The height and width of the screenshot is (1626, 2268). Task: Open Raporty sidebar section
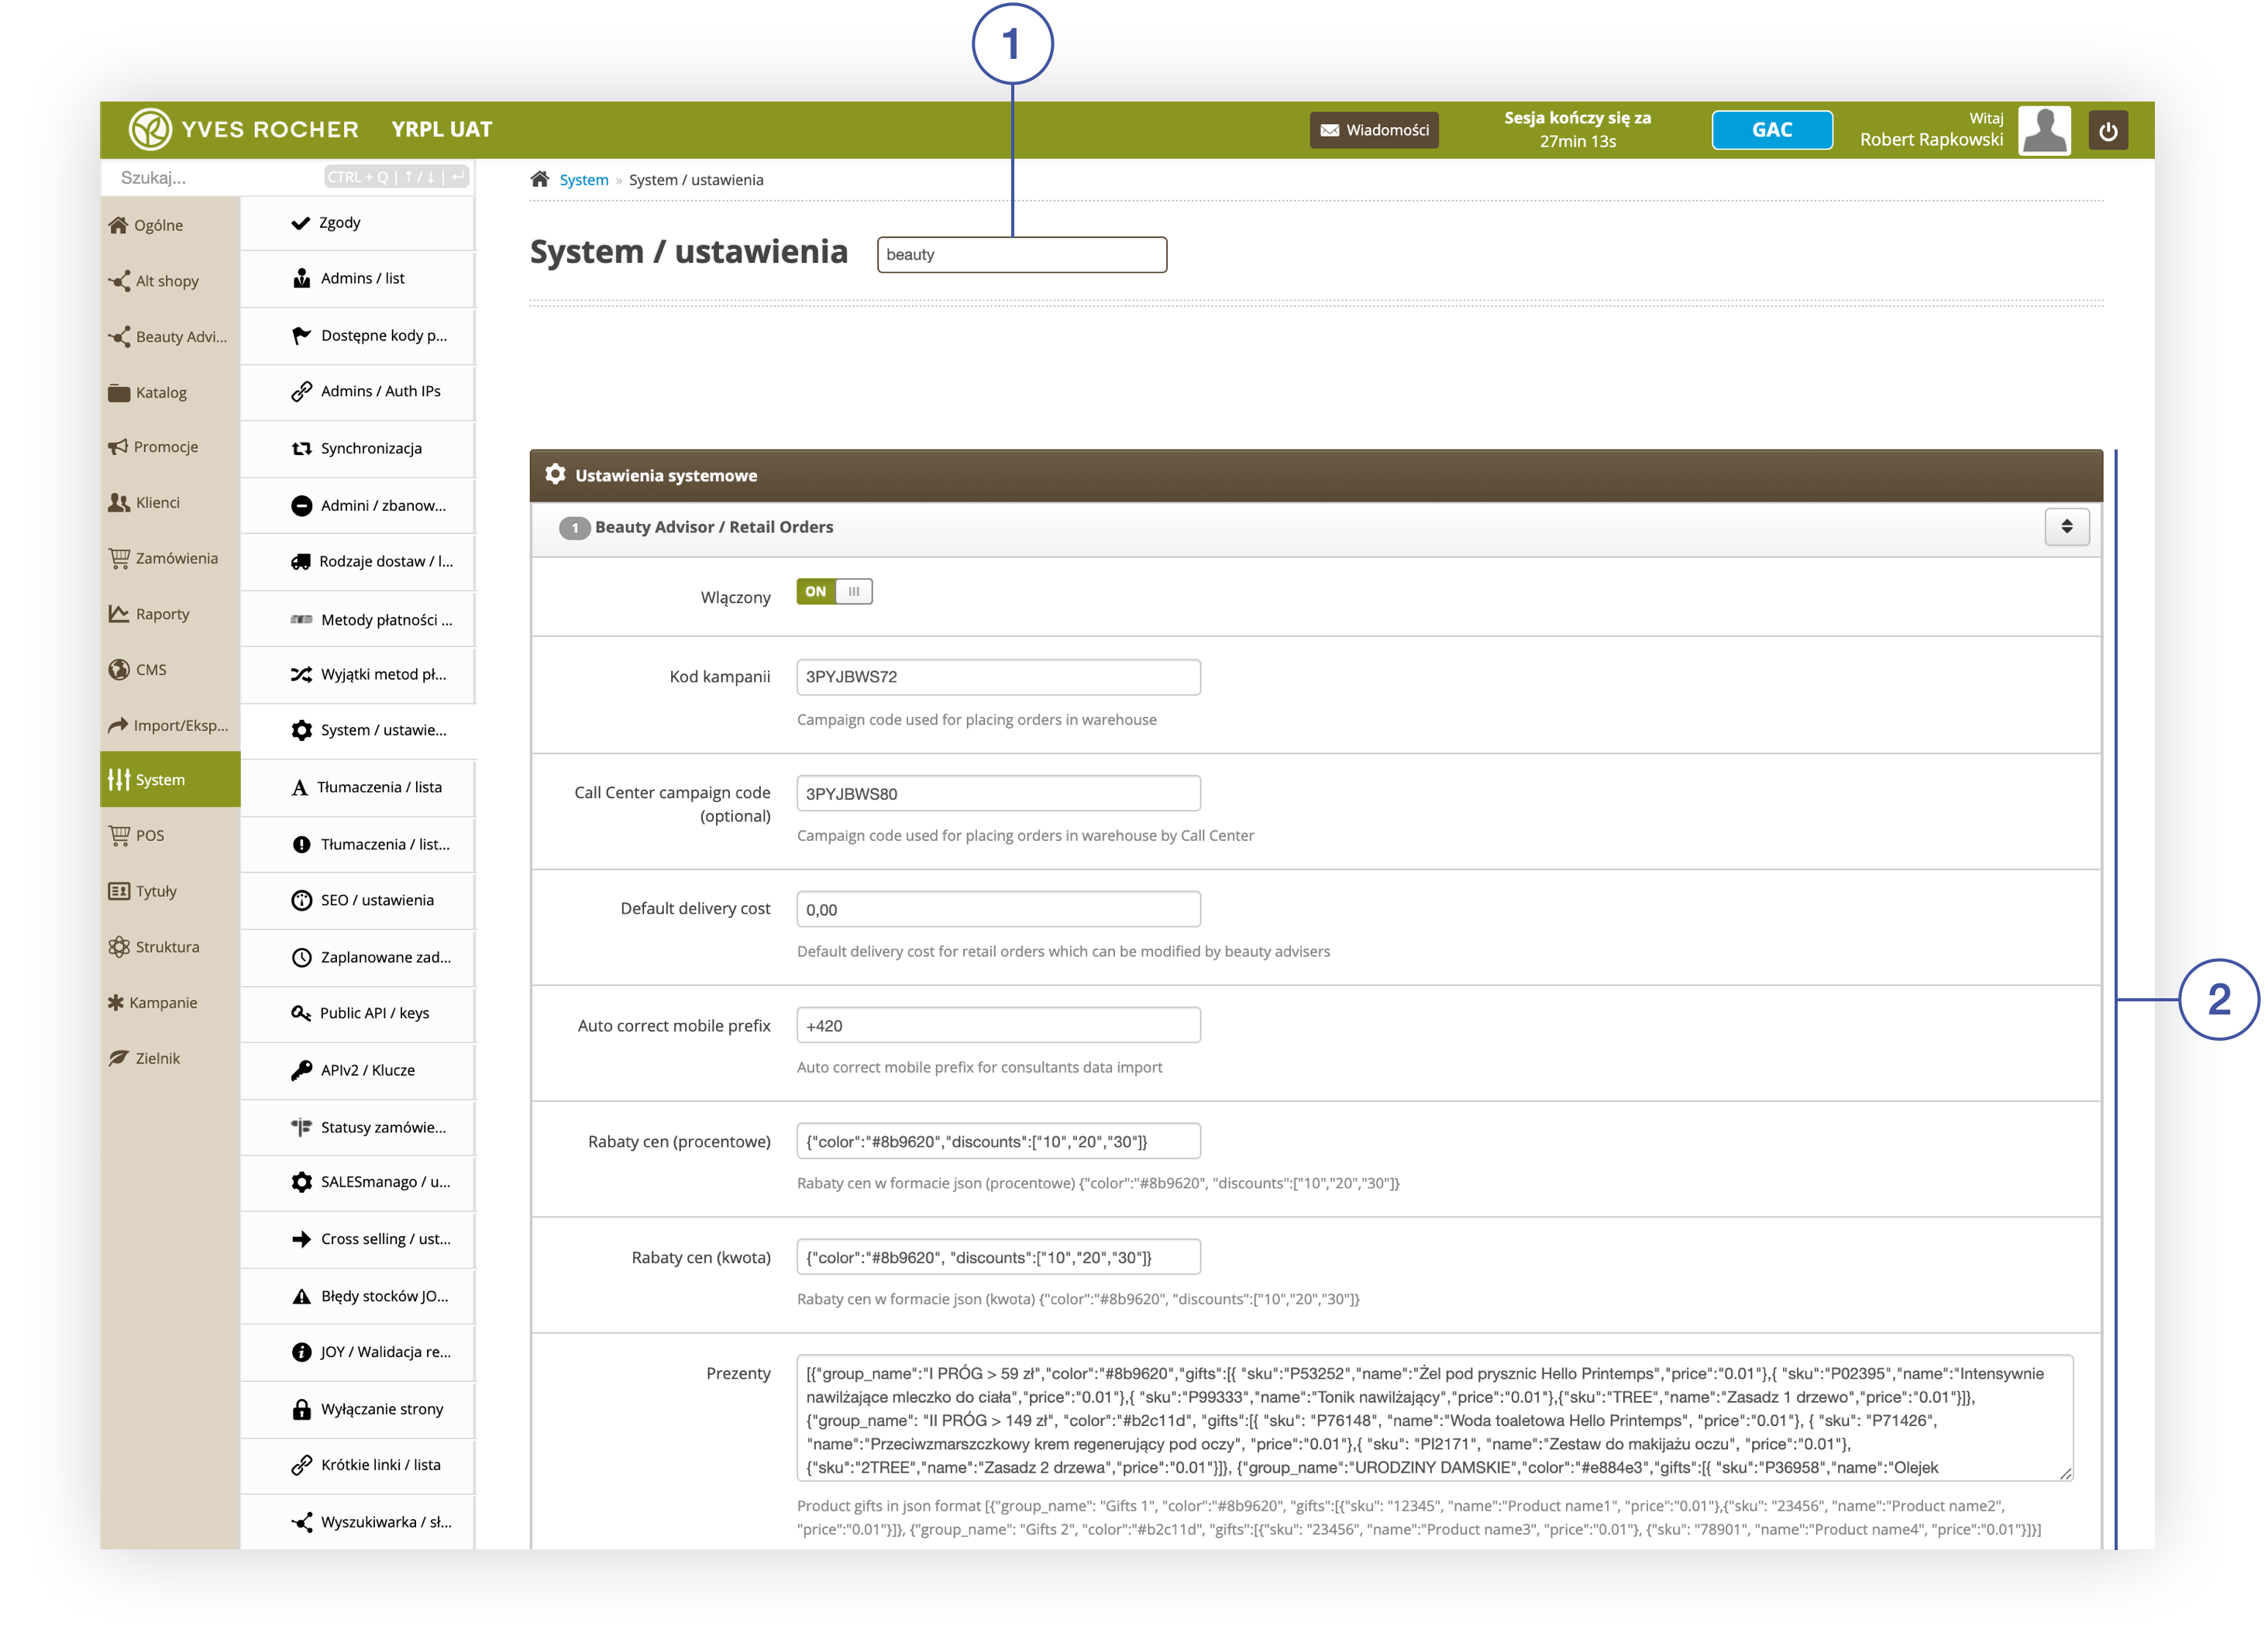tap(170, 614)
